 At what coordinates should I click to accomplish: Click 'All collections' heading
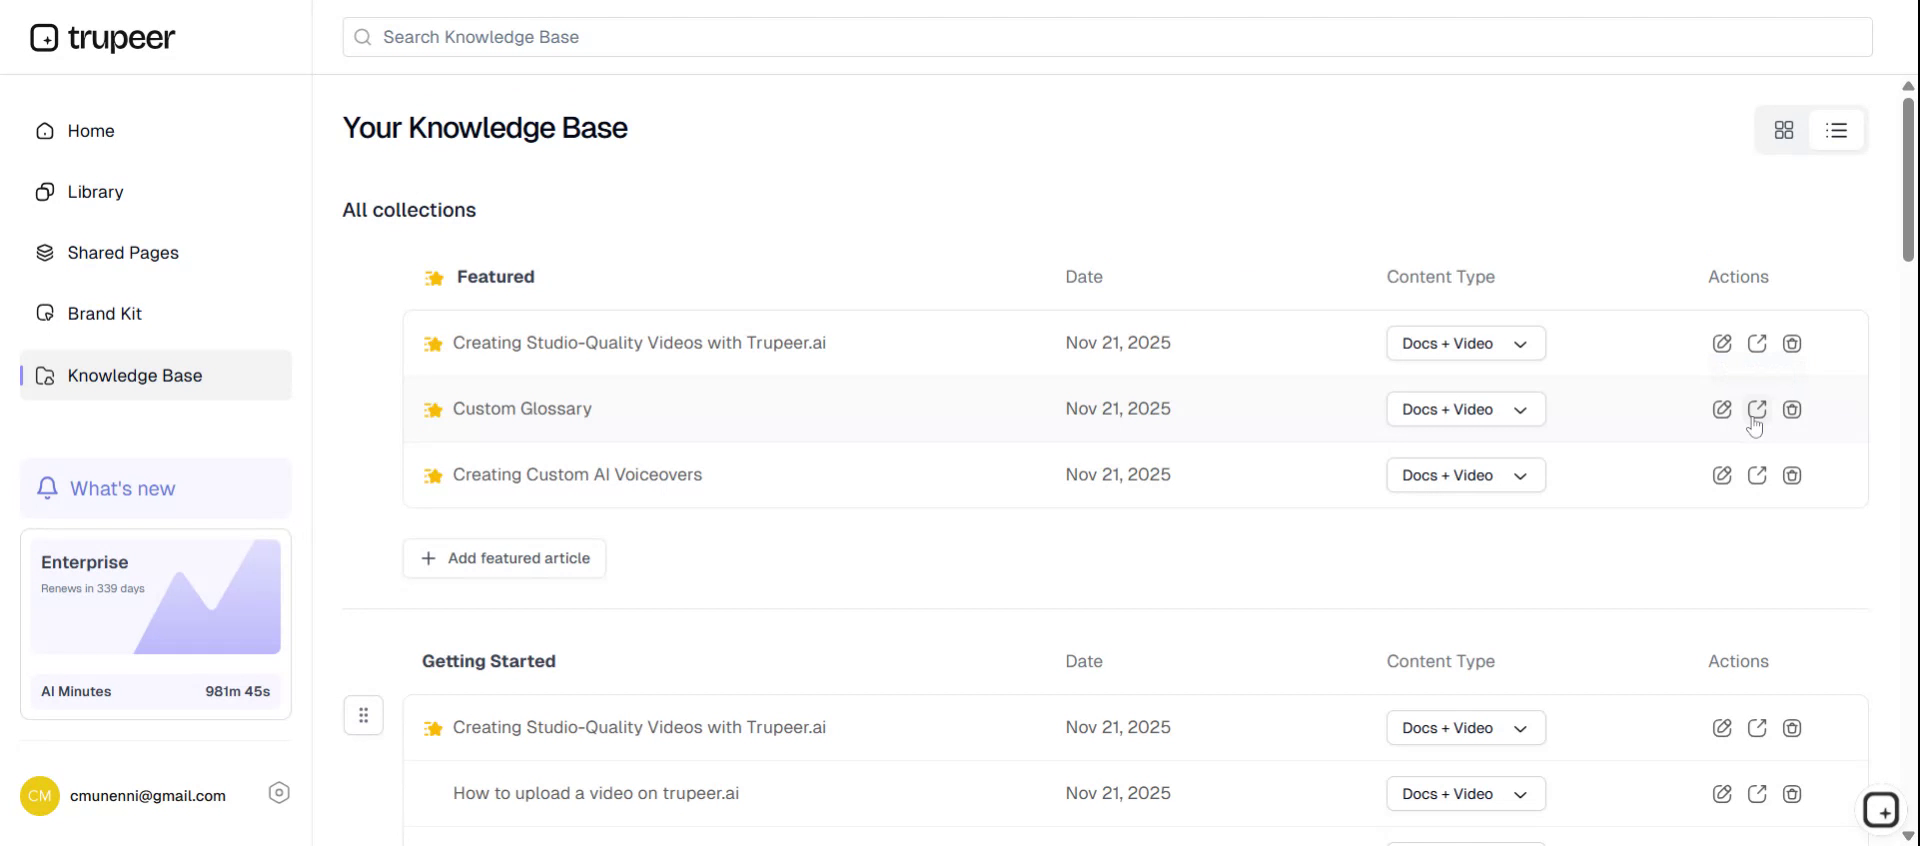click(x=409, y=210)
